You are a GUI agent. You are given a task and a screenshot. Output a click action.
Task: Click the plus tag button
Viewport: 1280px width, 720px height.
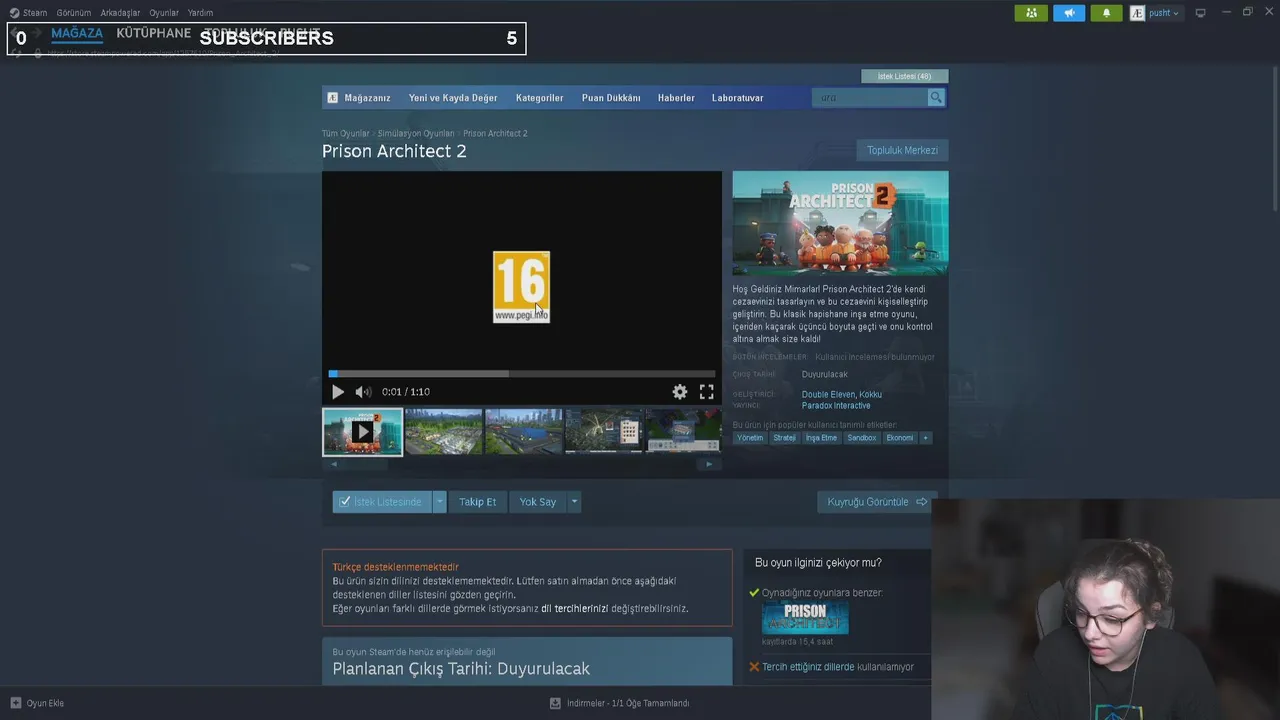point(925,438)
